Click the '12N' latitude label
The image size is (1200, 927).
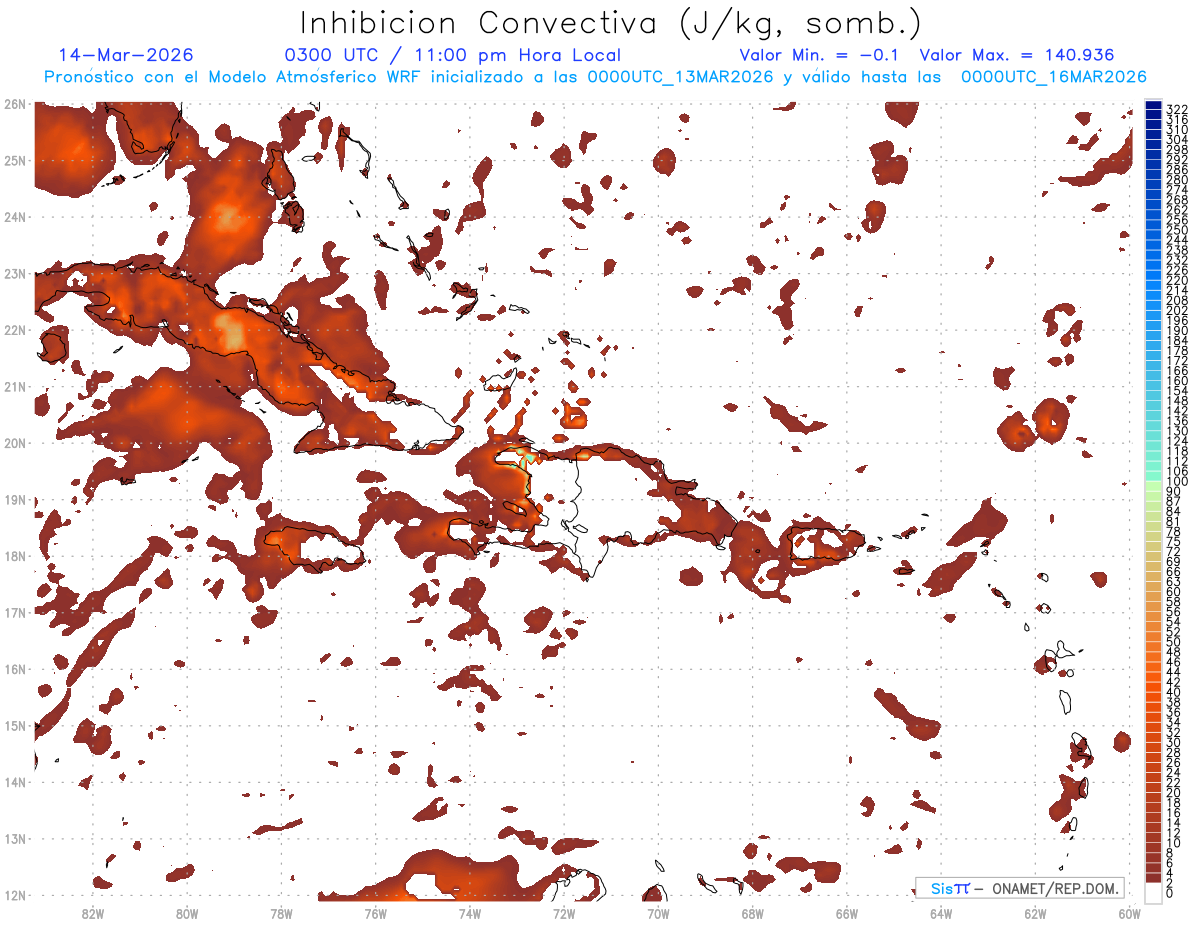(x=15, y=895)
